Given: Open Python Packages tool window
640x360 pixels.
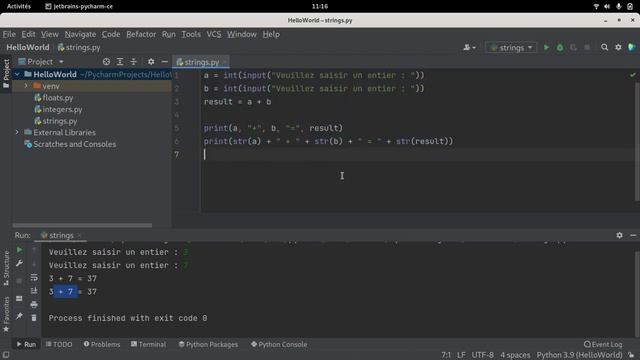Looking at the screenshot, I should coord(208,344).
